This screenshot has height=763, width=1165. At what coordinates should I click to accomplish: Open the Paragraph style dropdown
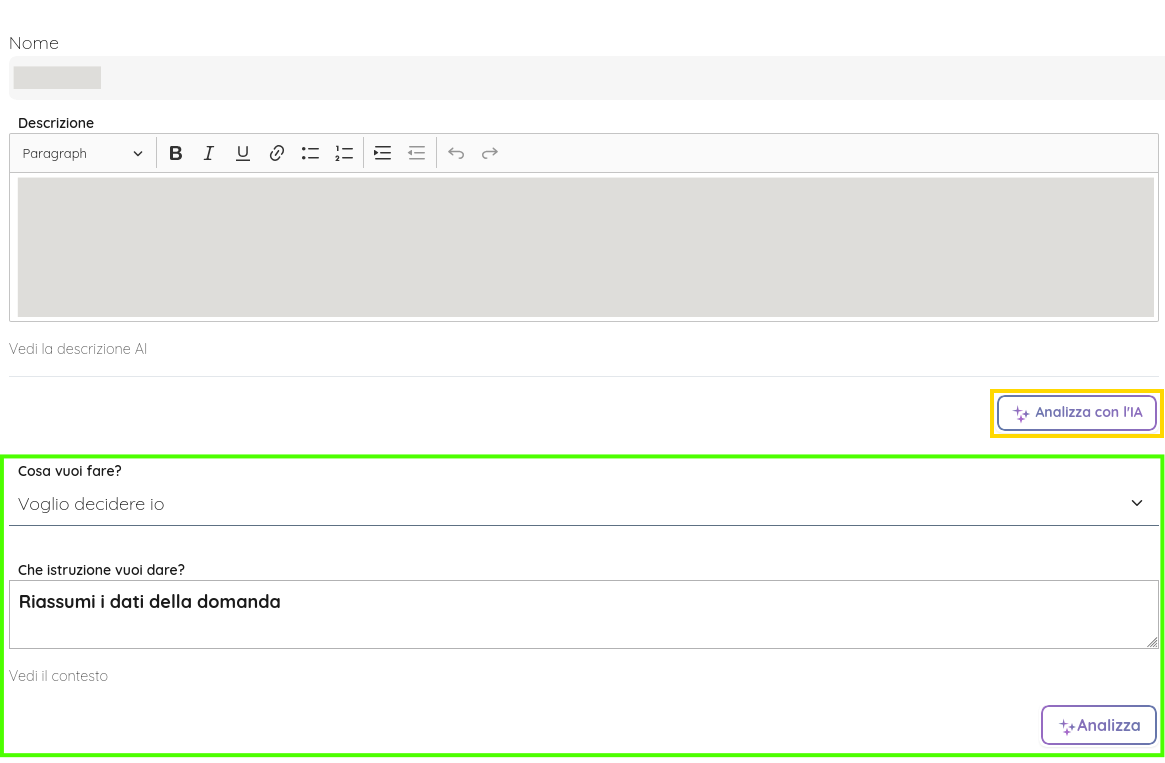[x=83, y=153]
